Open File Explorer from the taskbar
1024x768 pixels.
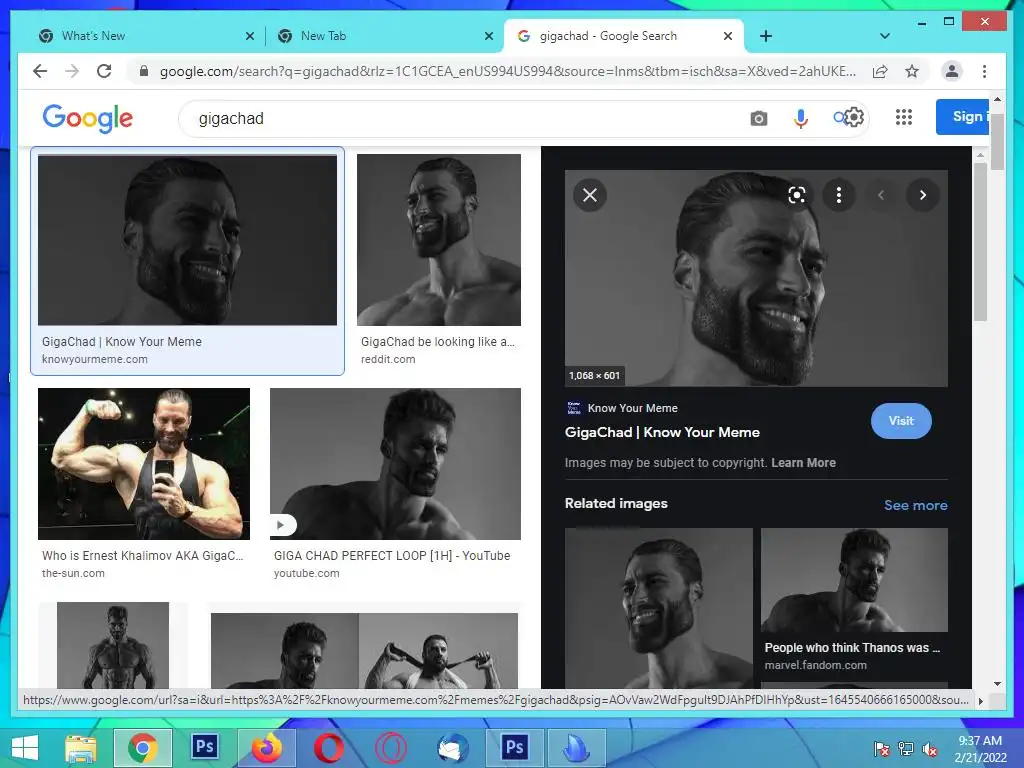point(81,748)
